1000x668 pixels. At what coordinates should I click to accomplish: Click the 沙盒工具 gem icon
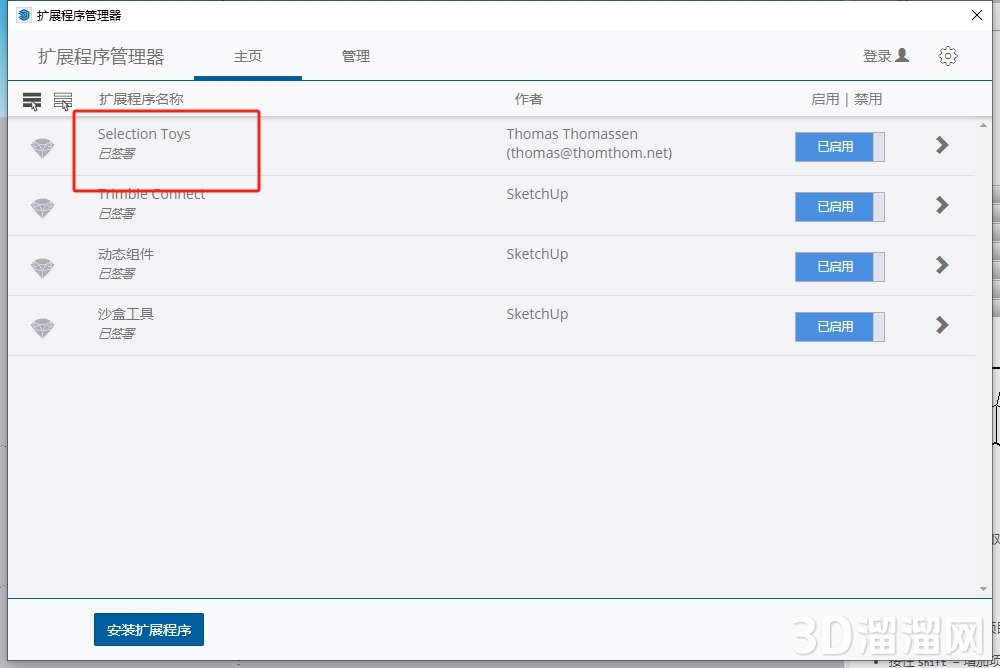click(42, 328)
